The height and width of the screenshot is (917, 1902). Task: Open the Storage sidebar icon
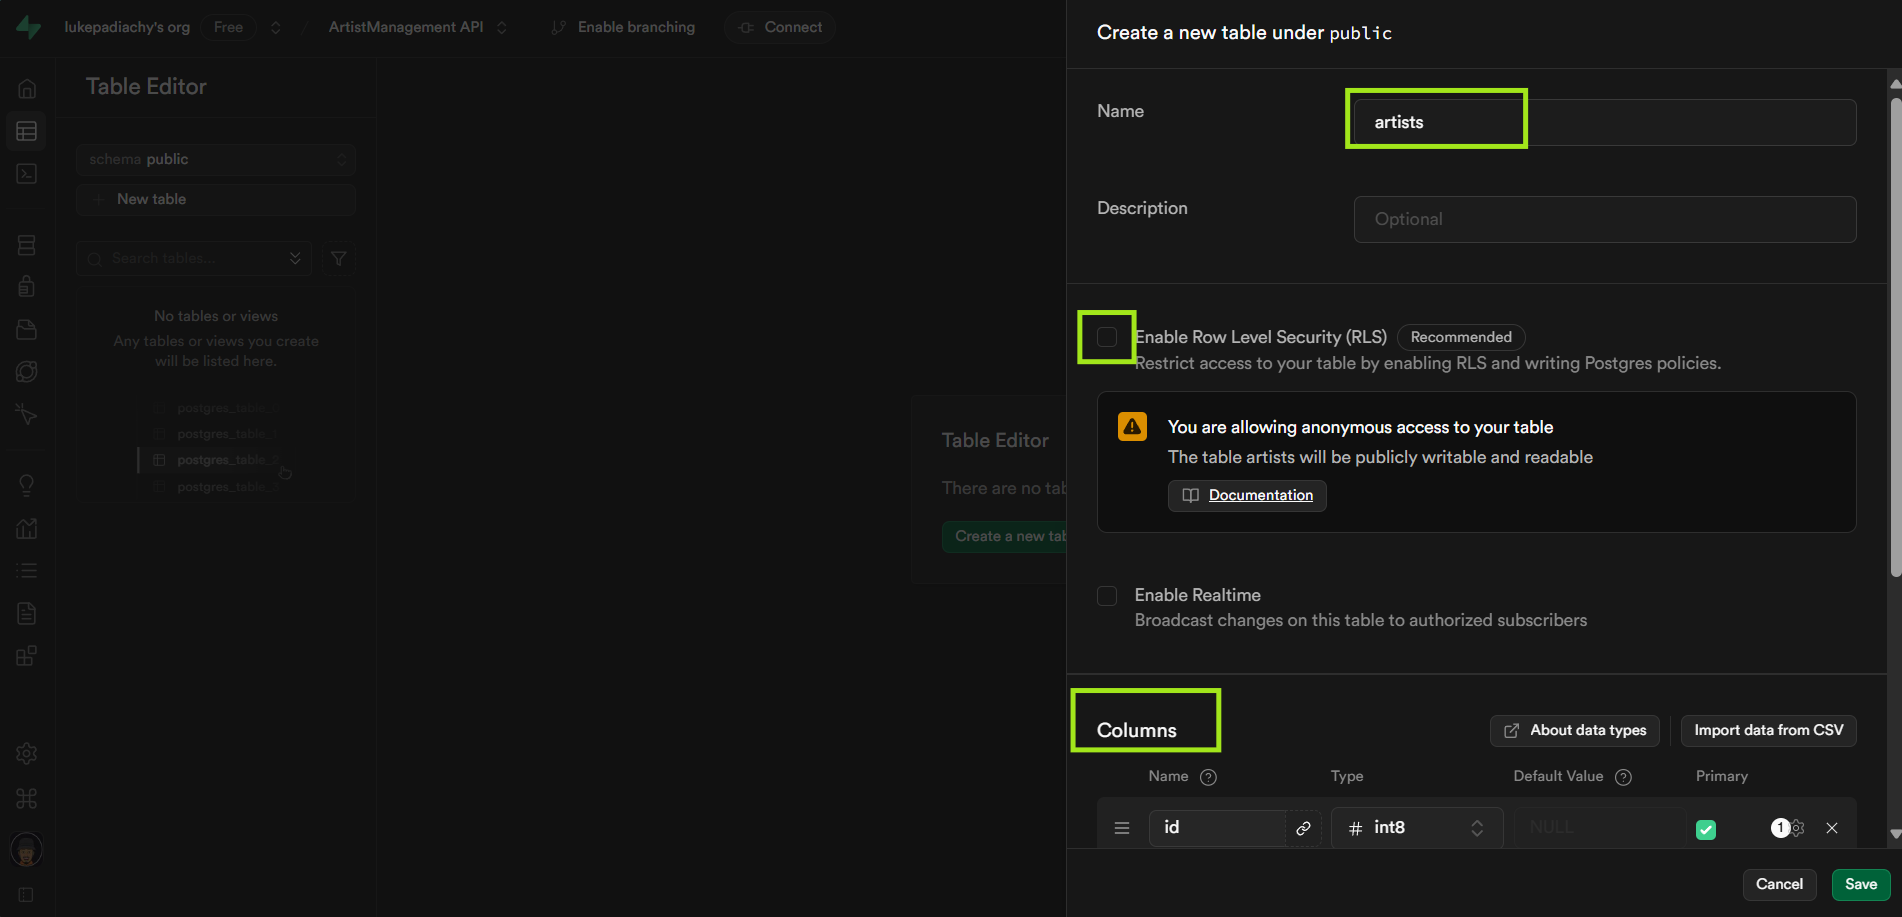[x=27, y=329]
